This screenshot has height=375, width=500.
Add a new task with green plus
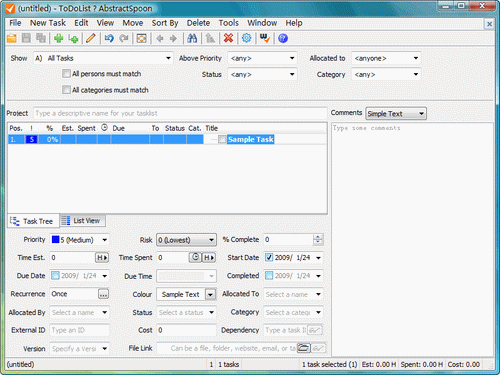59,38
